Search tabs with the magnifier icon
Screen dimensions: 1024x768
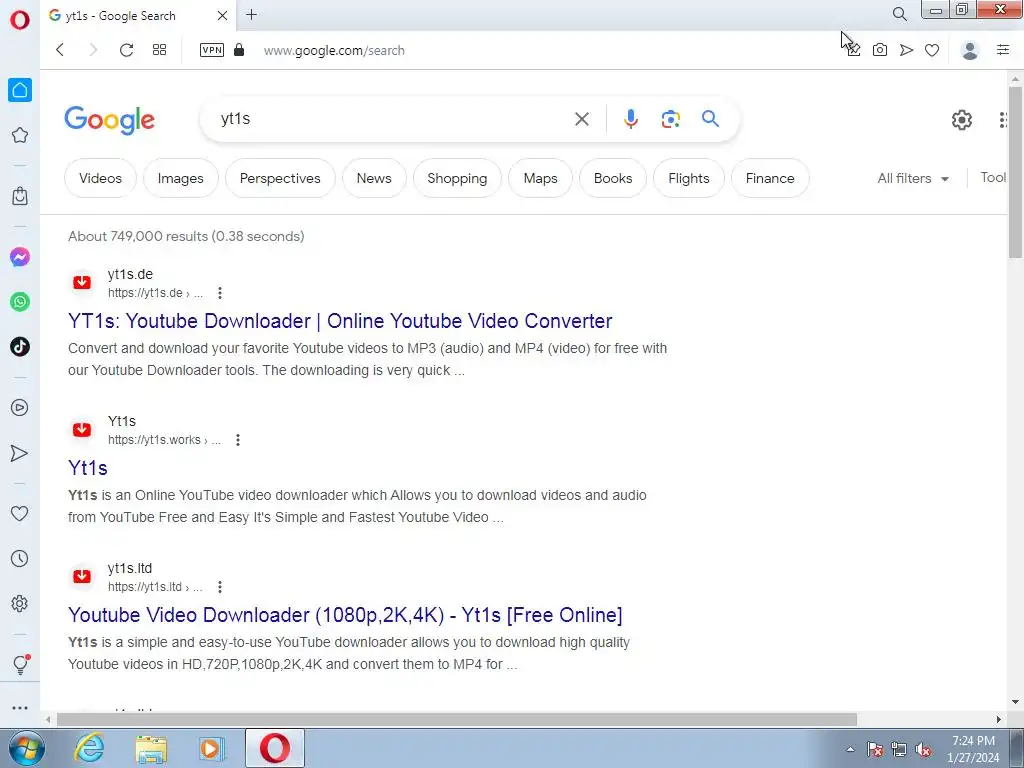[x=900, y=14]
